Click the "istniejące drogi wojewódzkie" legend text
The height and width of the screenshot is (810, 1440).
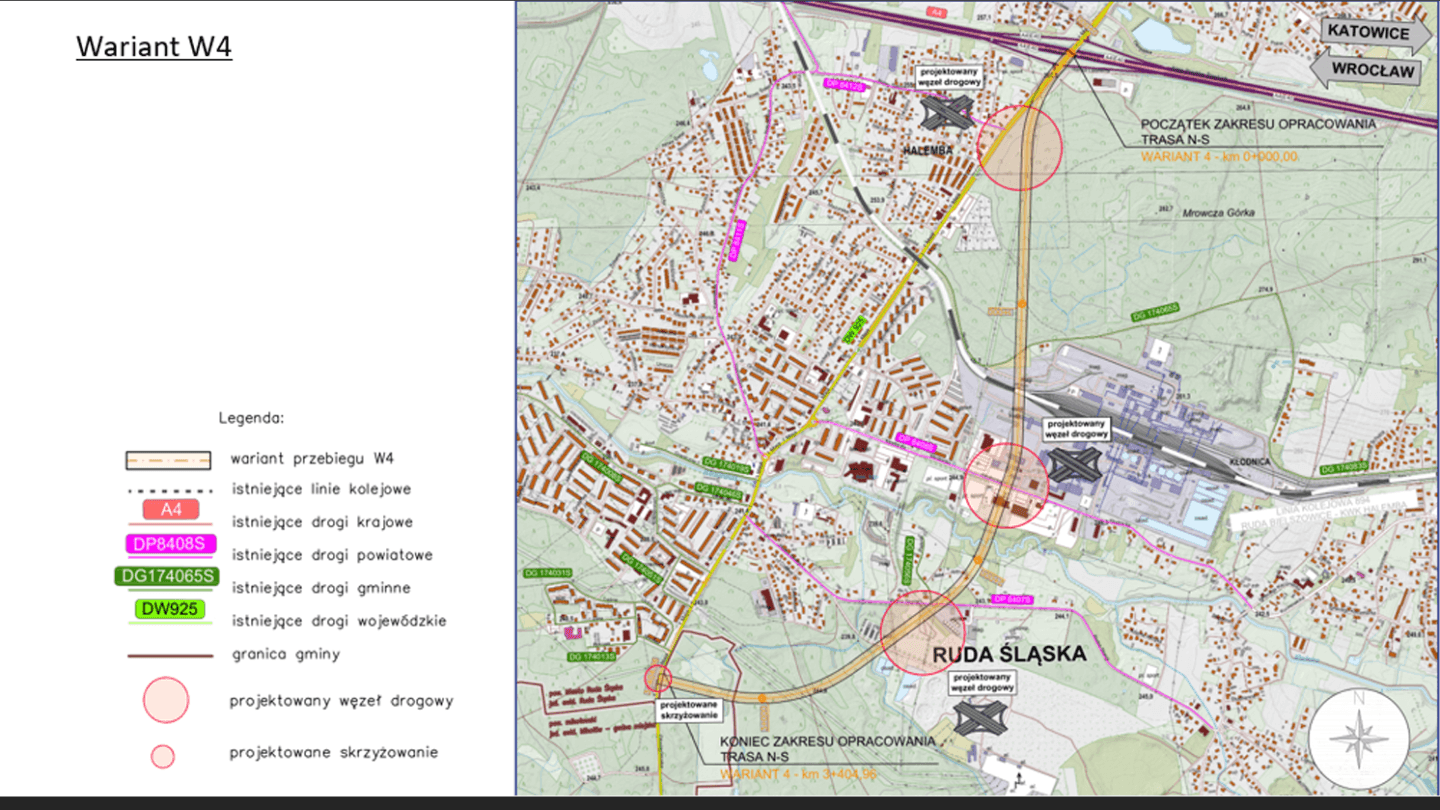pos(339,621)
